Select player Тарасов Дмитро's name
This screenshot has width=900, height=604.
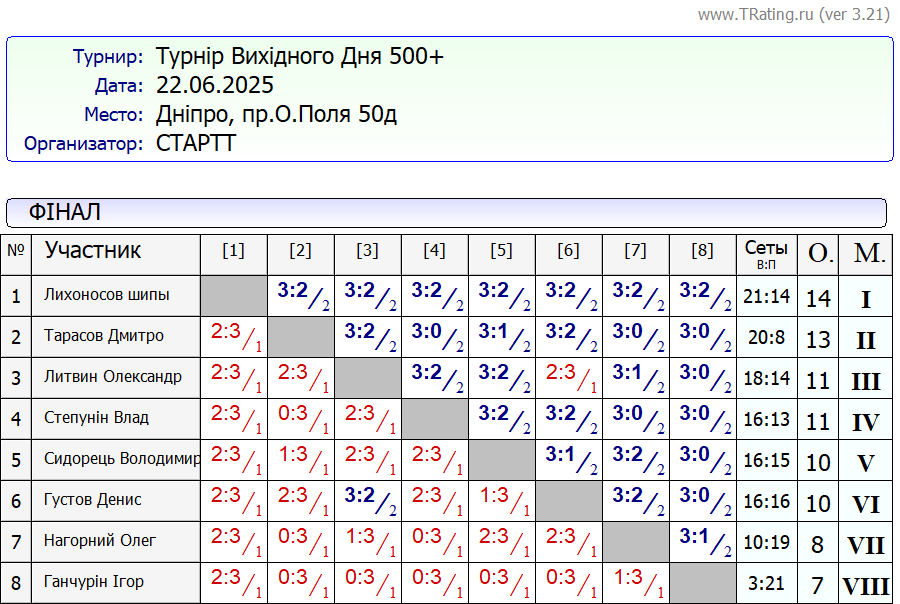[104, 336]
